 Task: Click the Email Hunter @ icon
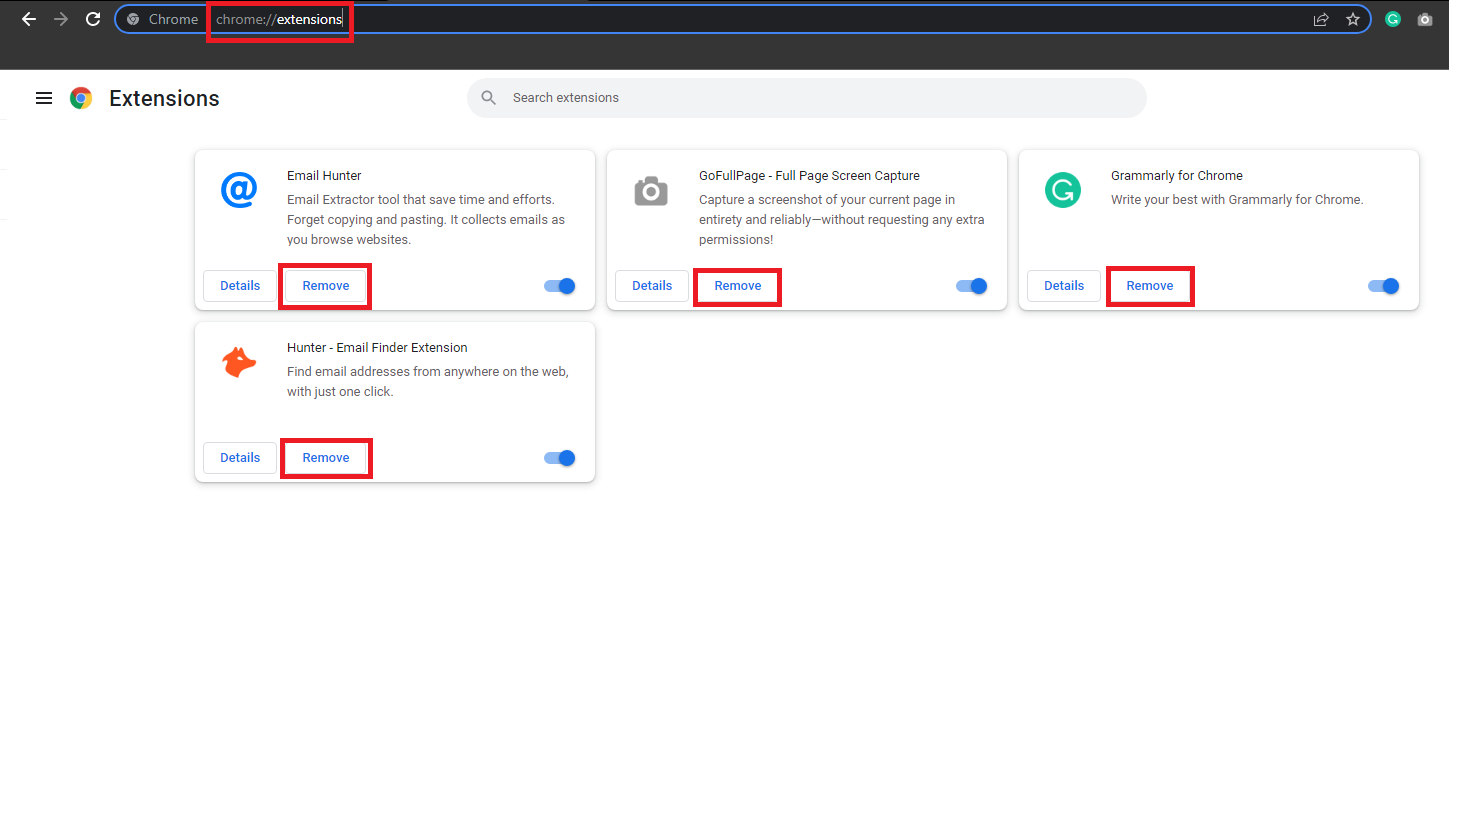tap(239, 190)
